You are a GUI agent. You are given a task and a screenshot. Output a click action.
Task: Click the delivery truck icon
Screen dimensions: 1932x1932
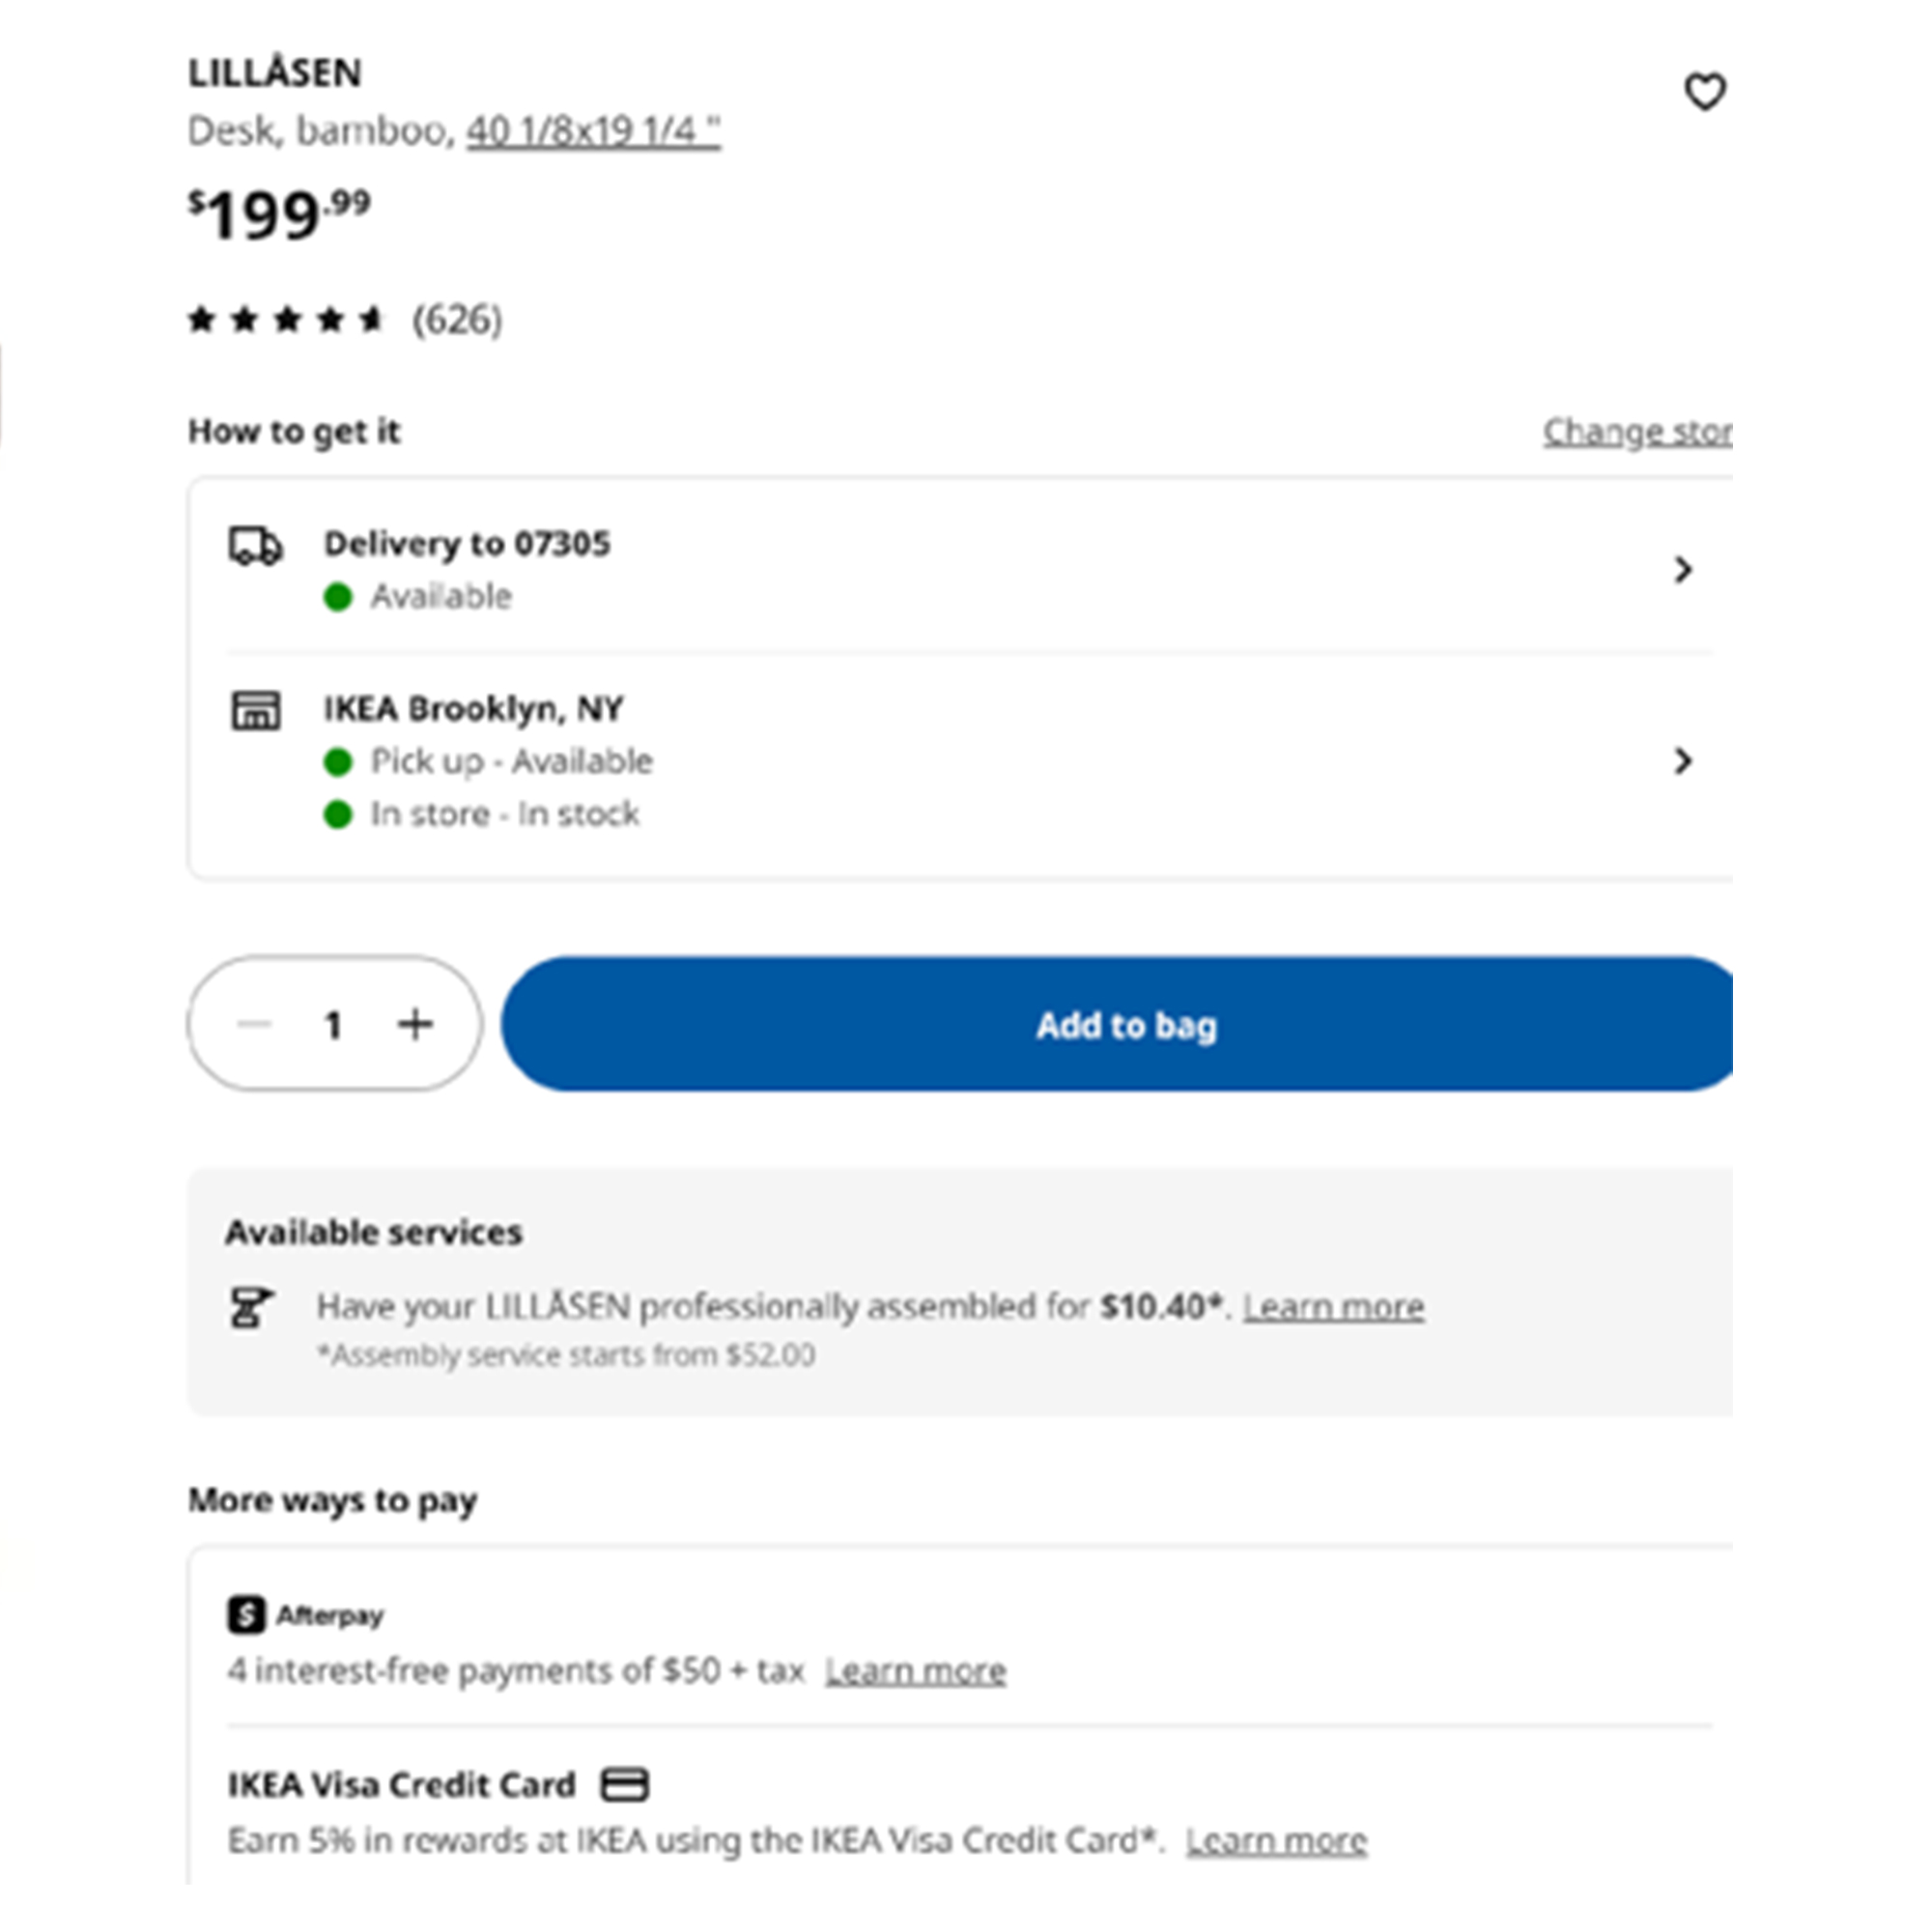(x=255, y=546)
